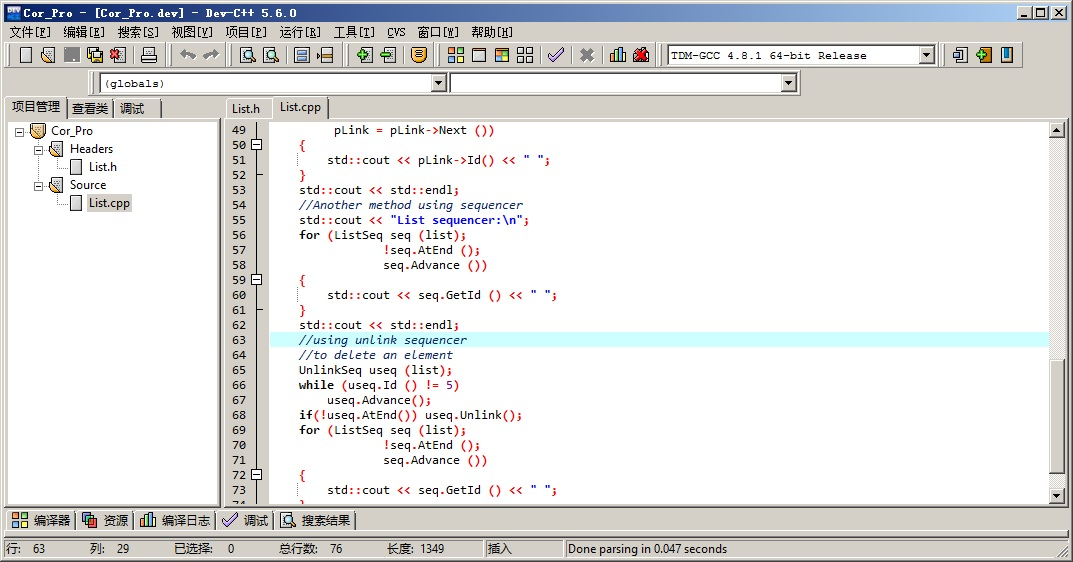Click the Insert green plus icon right of compiler selector
Screen dimensions: 1073x562
click(x=983, y=55)
